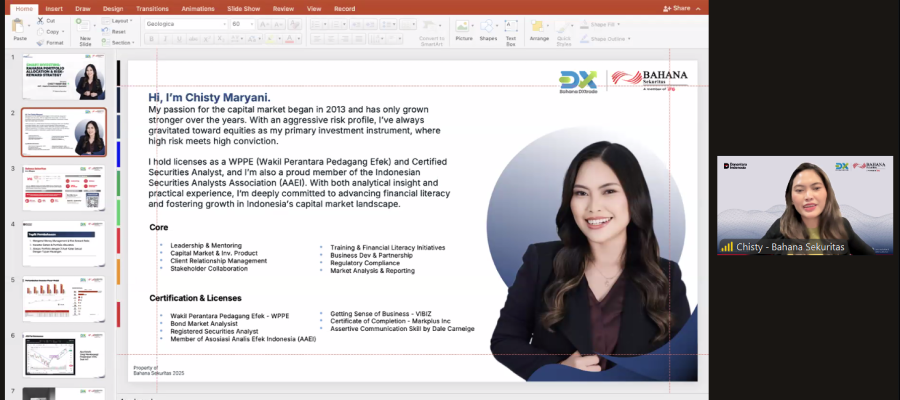Open the Layout dropdown

[x=118, y=21]
